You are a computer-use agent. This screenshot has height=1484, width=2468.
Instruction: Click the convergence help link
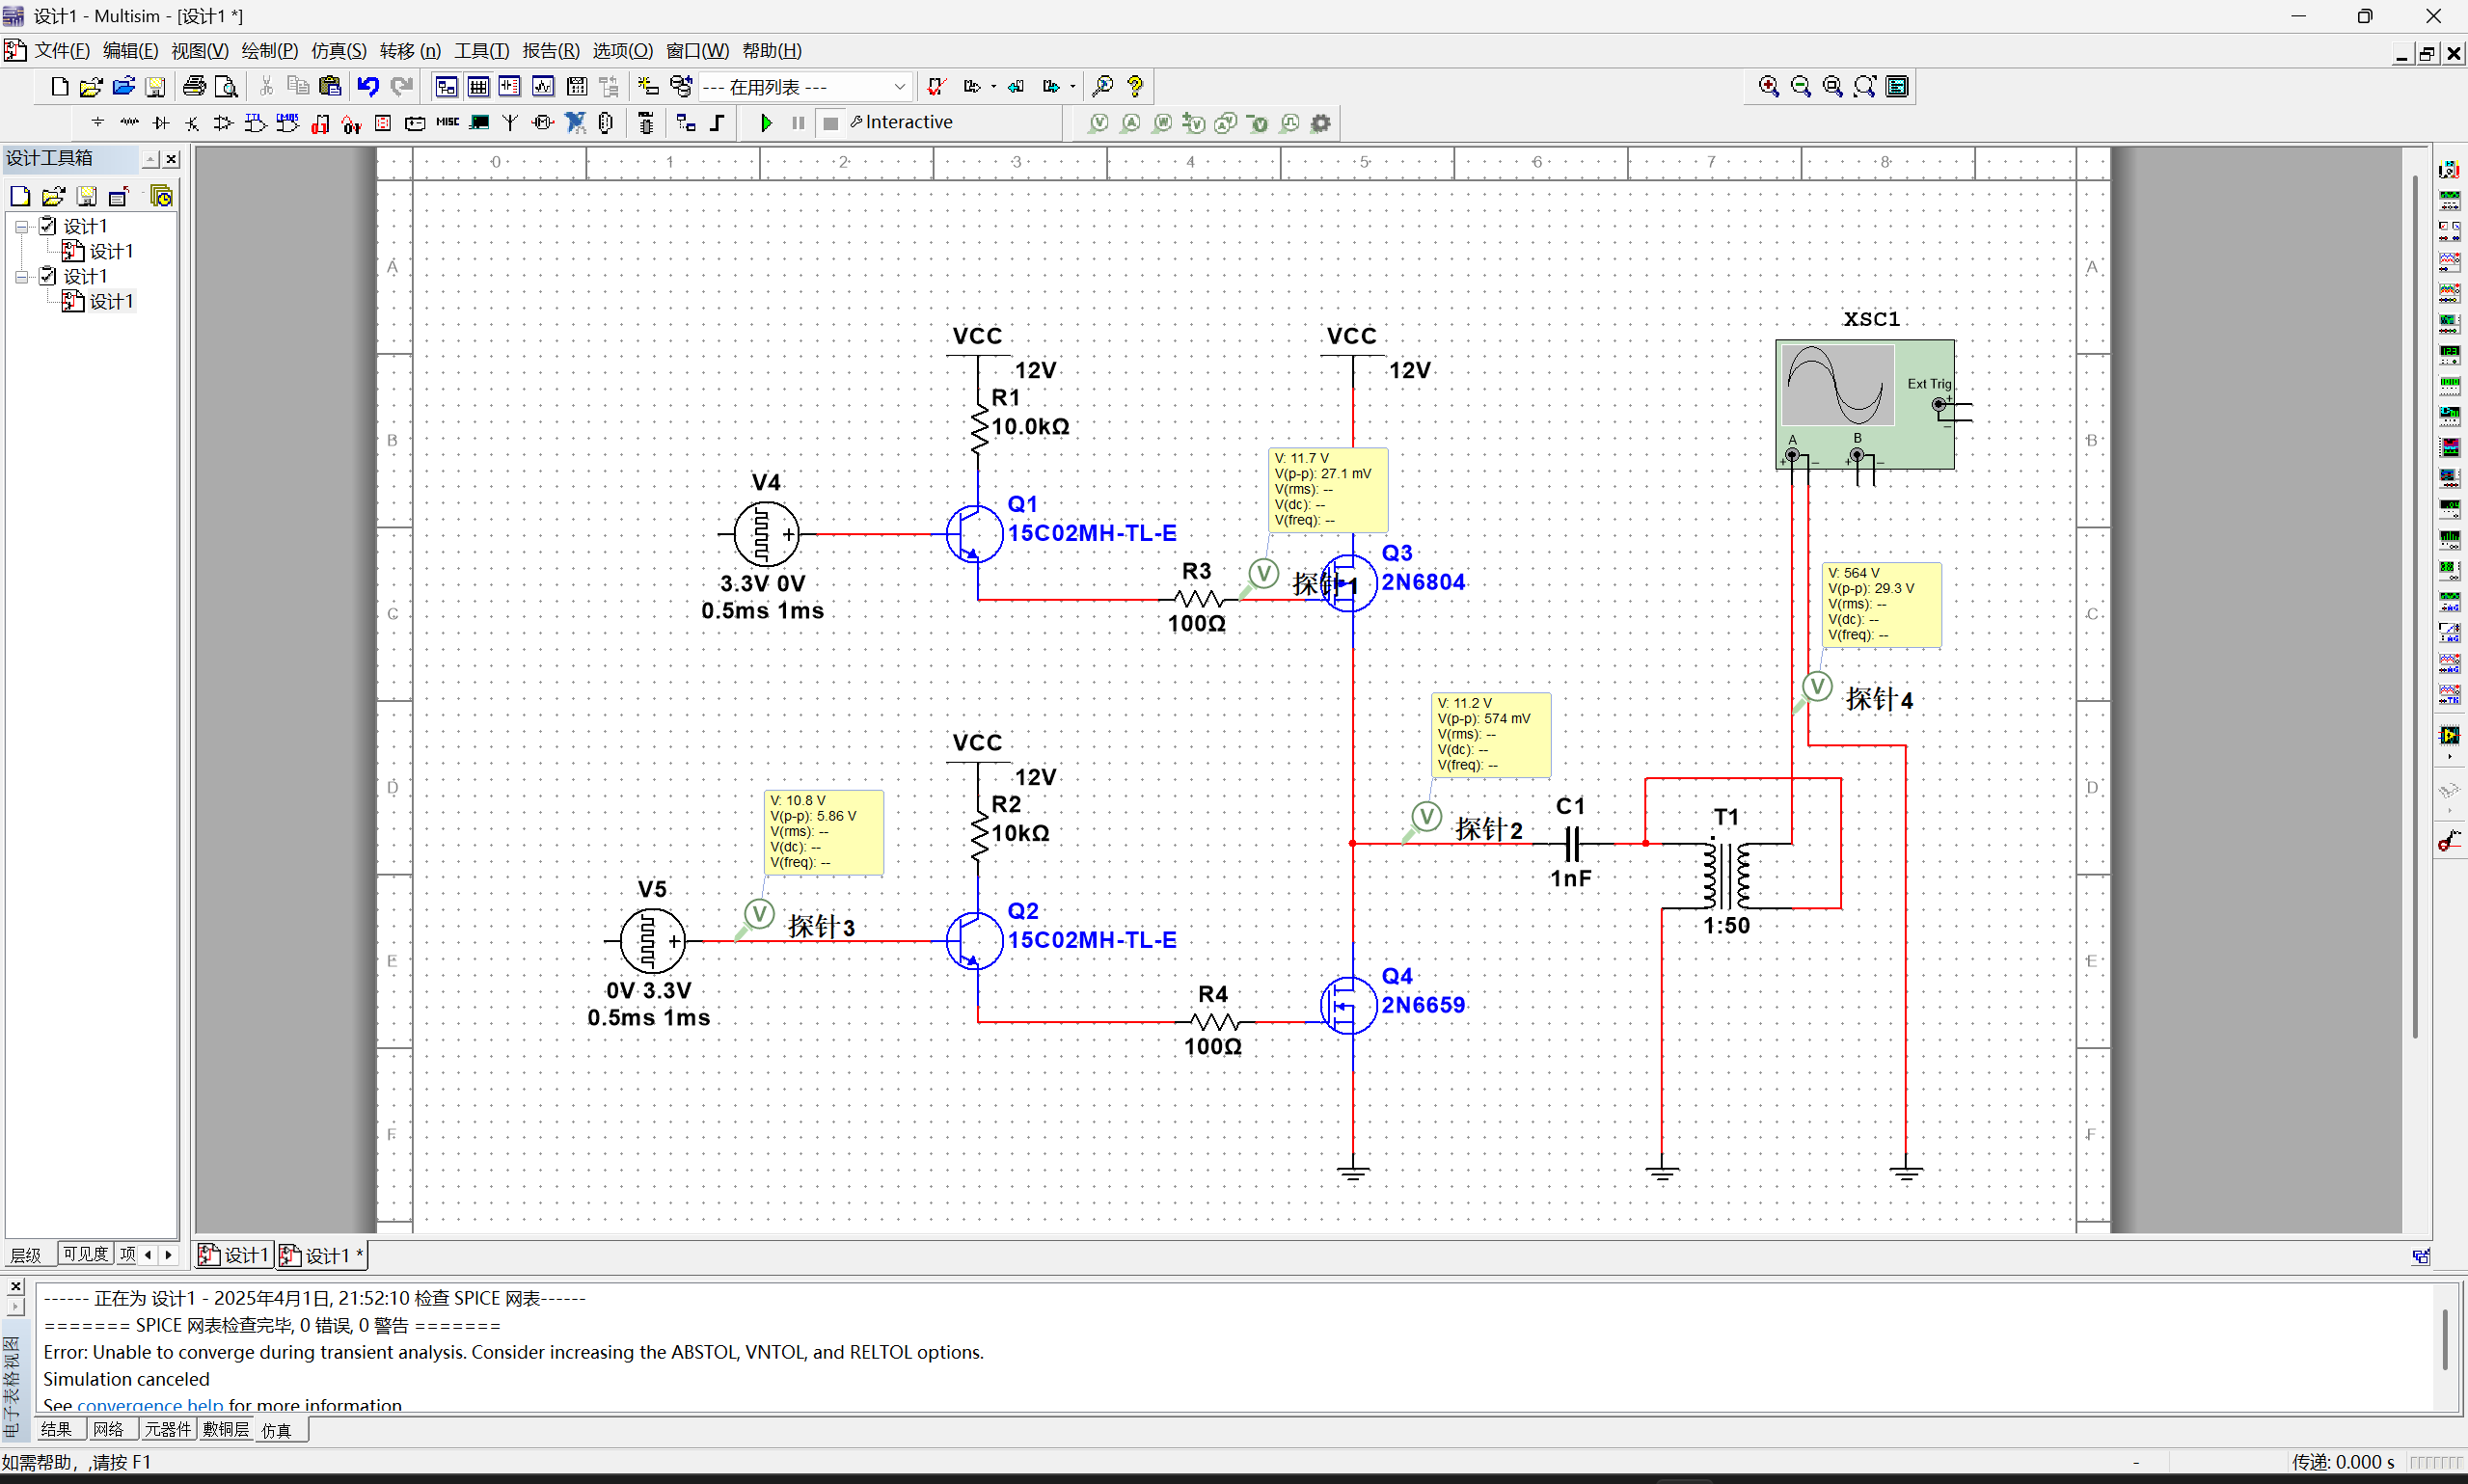tap(150, 1405)
